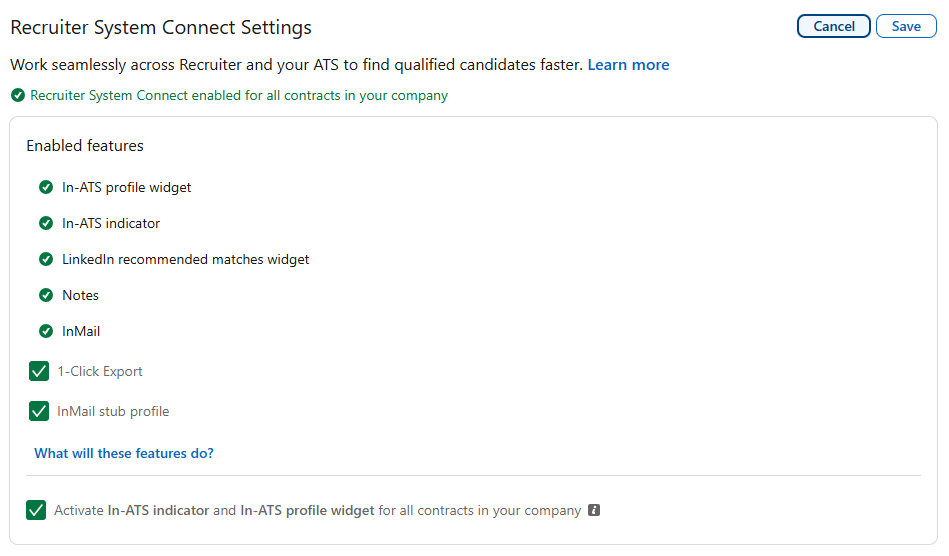949x556 pixels.
Task: Click the green checkmark beside InMail
Action: pyautogui.click(x=46, y=332)
